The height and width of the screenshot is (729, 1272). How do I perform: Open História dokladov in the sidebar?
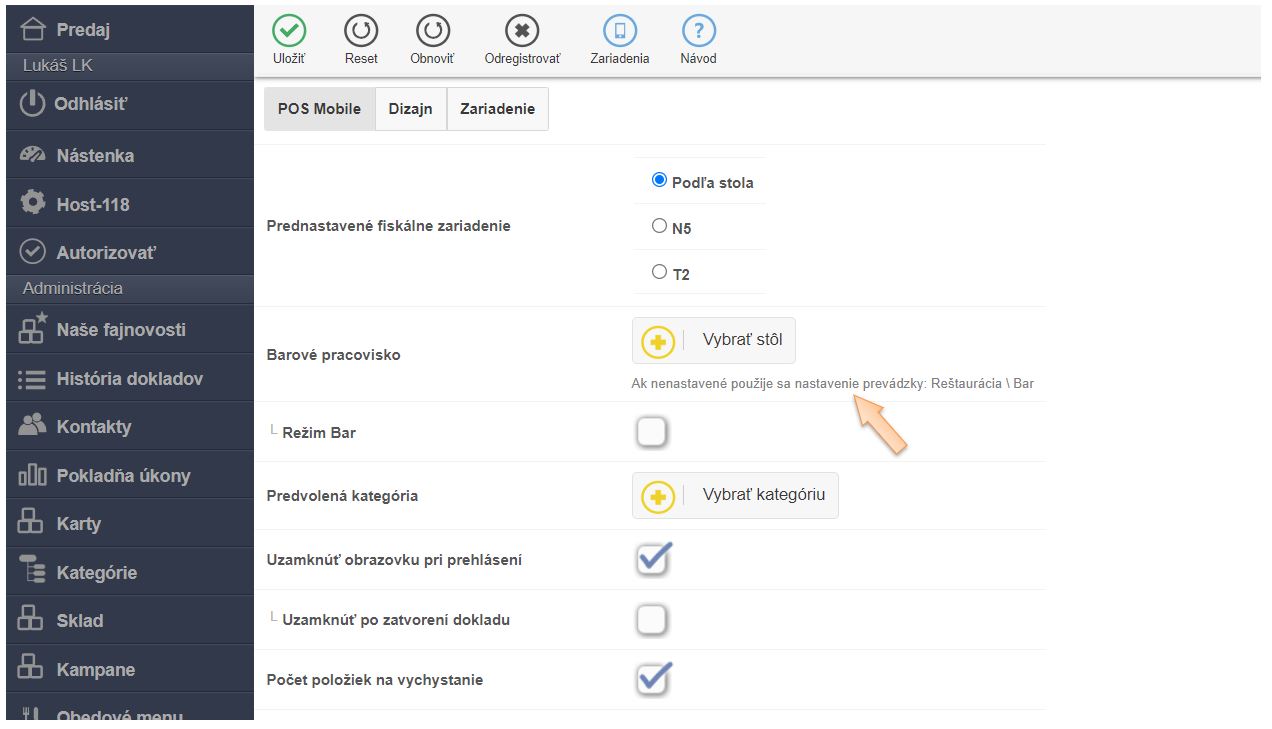129,378
